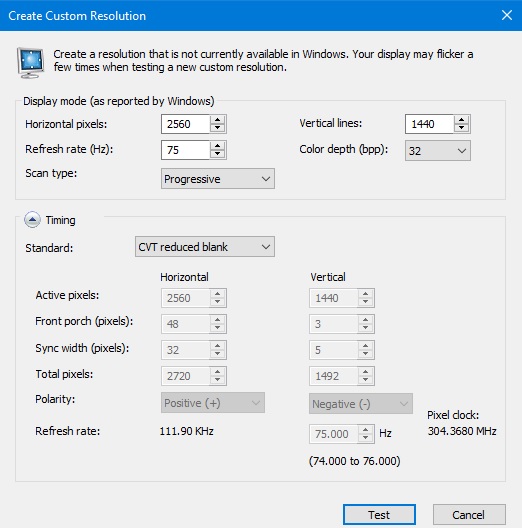Increase Horizontal pixels with up arrow

coord(218,120)
